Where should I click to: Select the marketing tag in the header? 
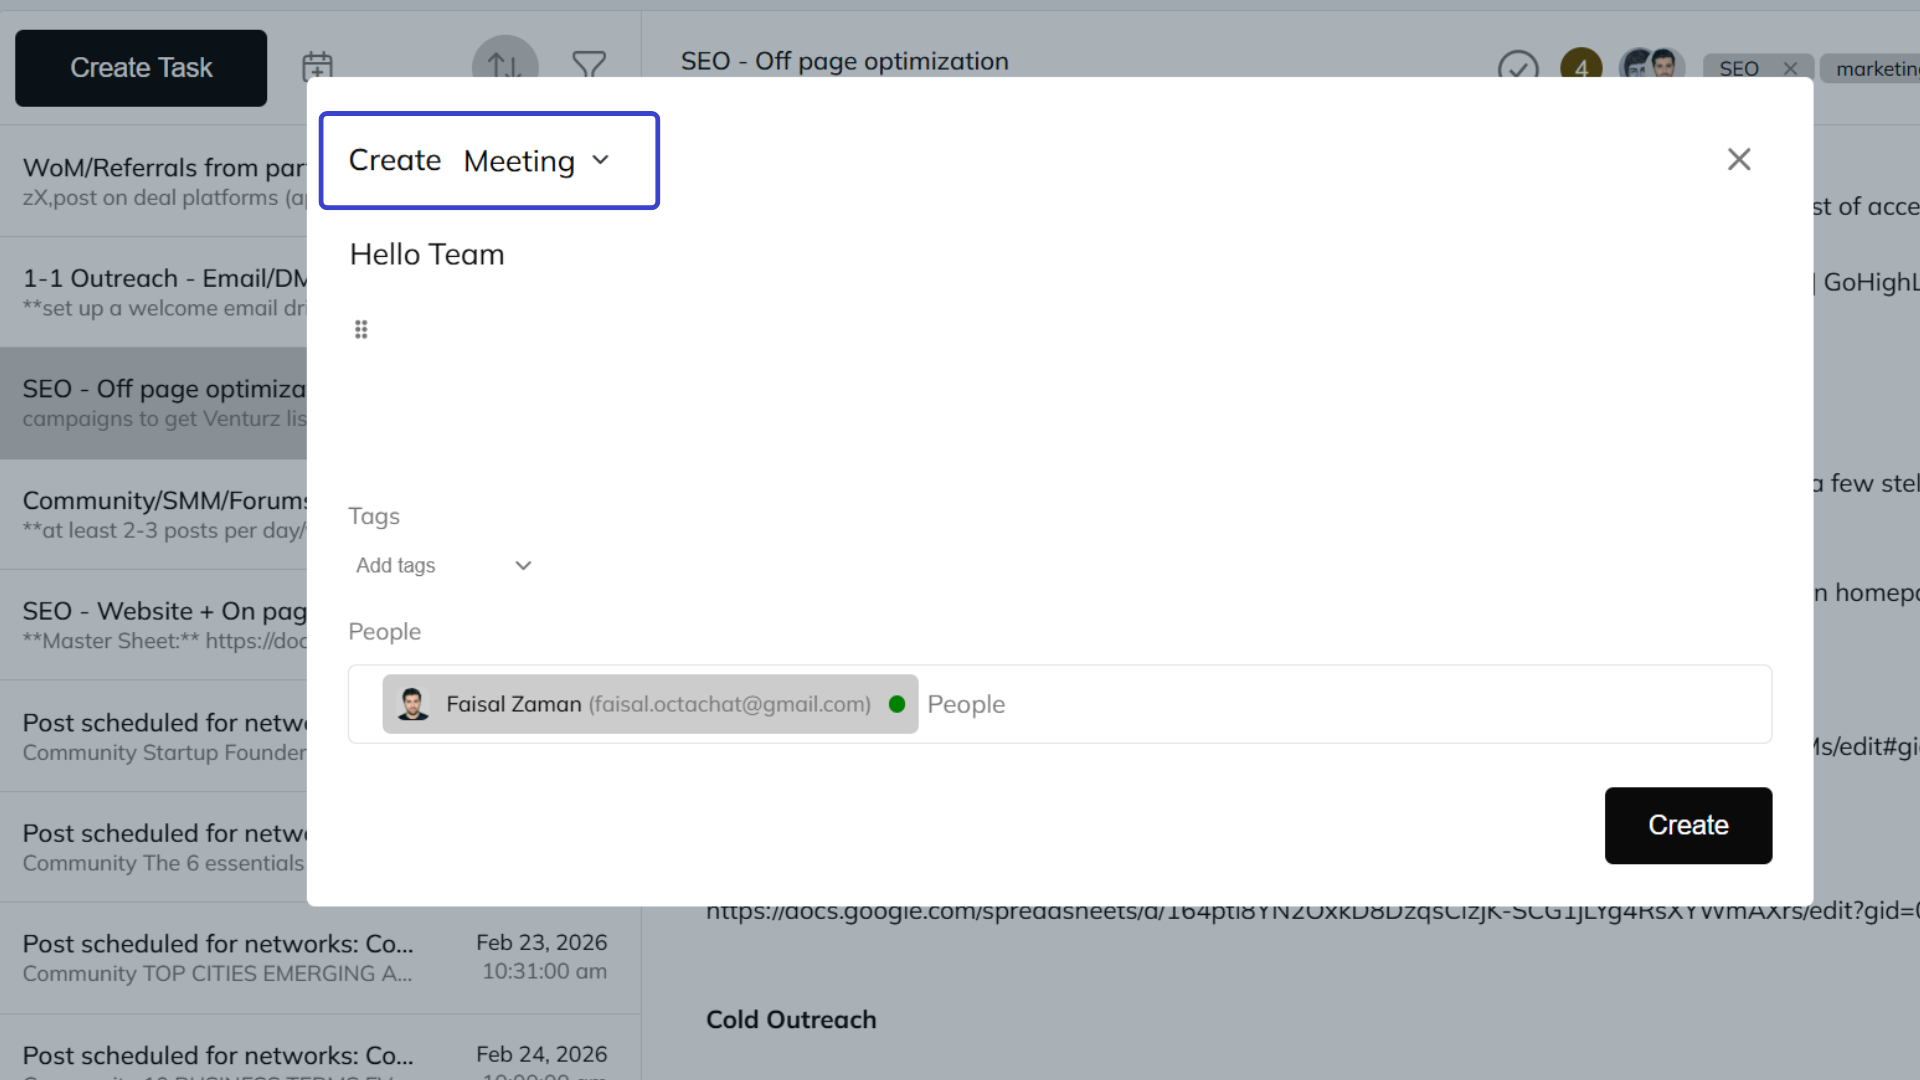(1877, 67)
